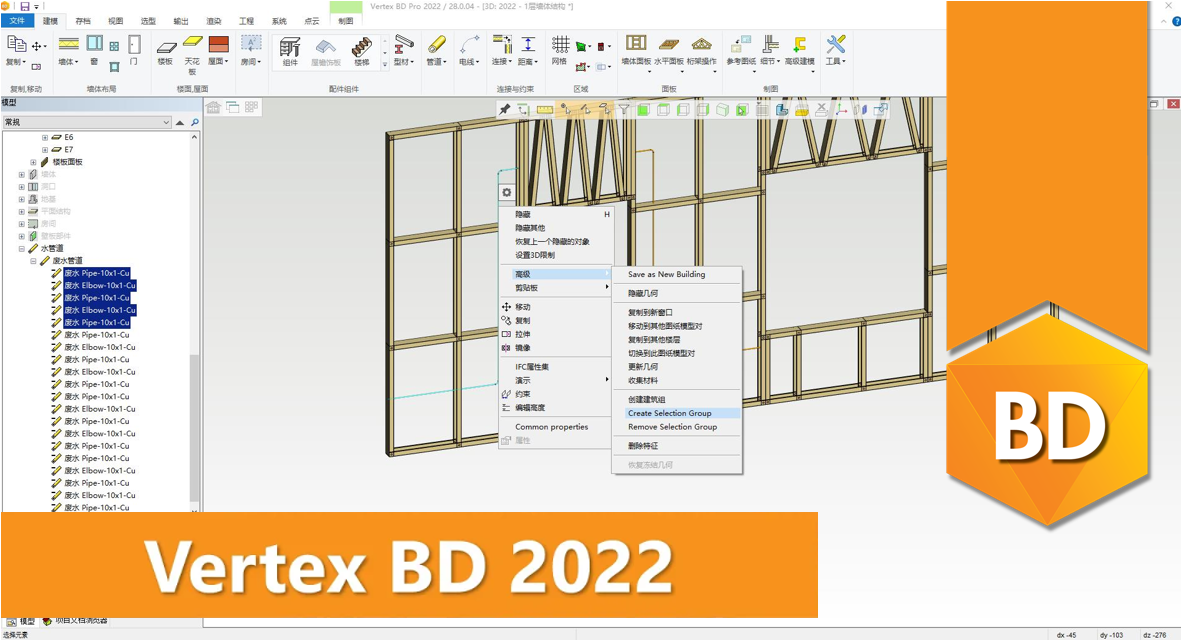Switch to the 存档 ribbon tab
The height and width of the screenshot is (642, 1182).
(x=83, y=21)
